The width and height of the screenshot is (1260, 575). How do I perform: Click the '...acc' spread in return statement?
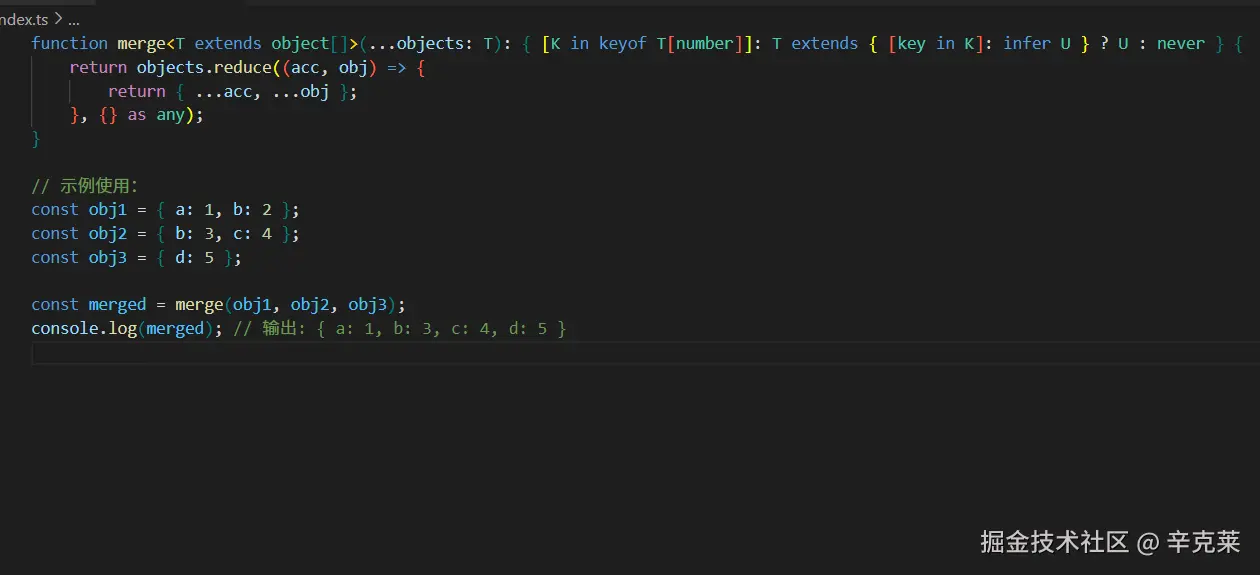click(x=213, y=92)
